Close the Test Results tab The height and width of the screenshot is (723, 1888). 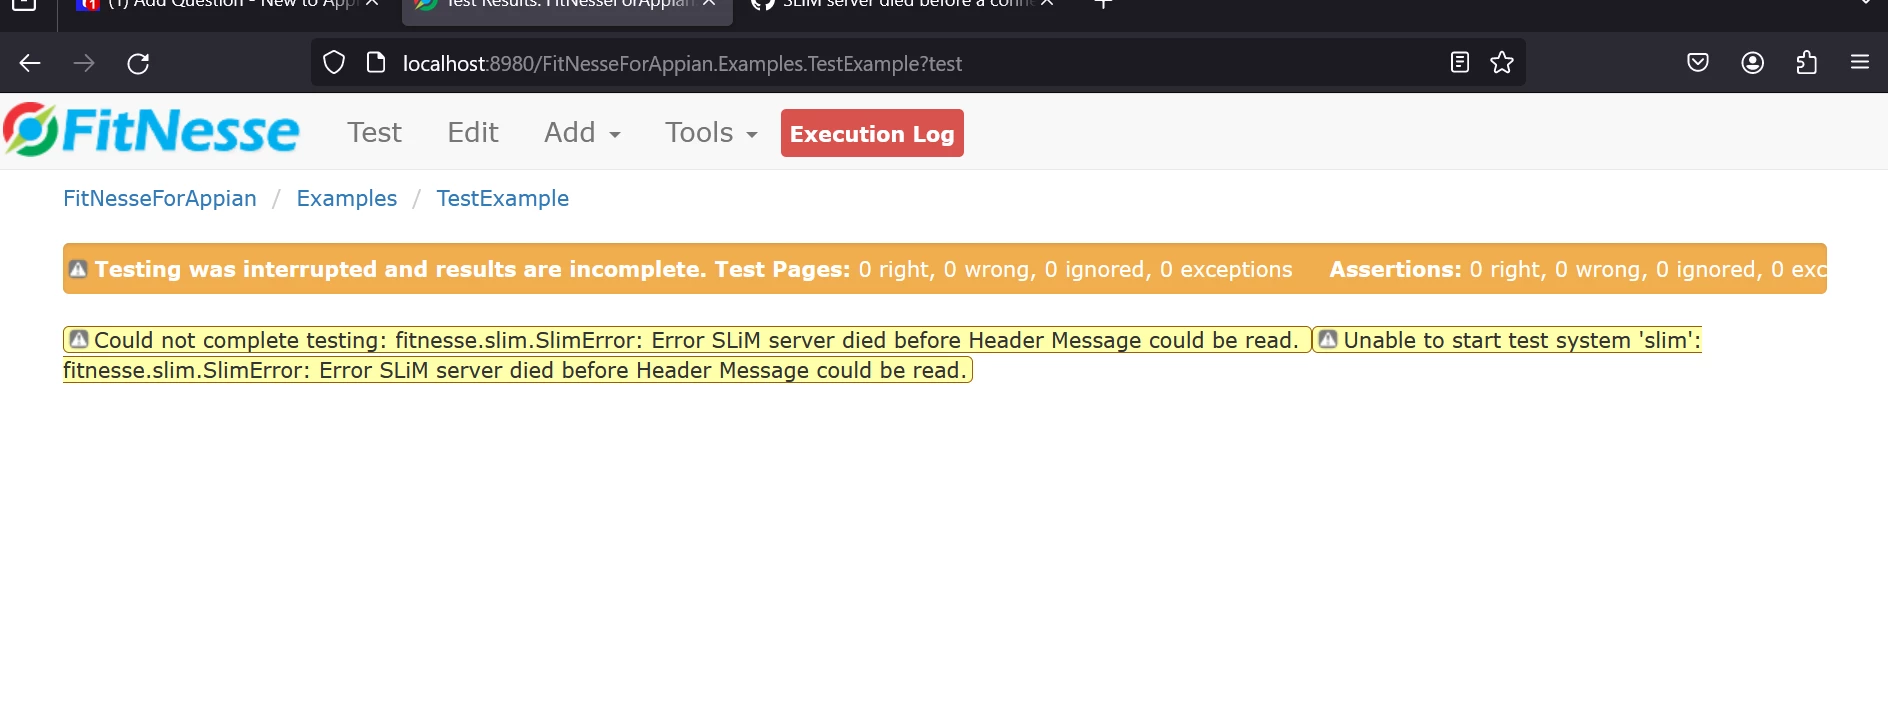pos(709,3)
